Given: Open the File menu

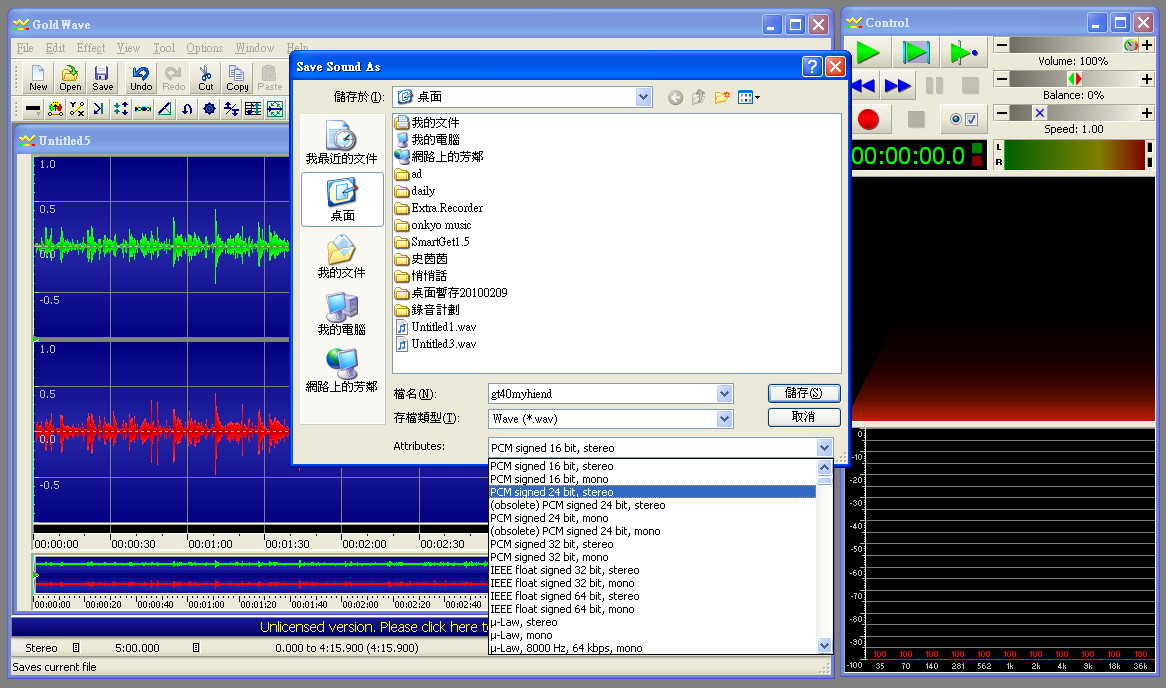Looking at the screenshot, I should click(25, 48).
